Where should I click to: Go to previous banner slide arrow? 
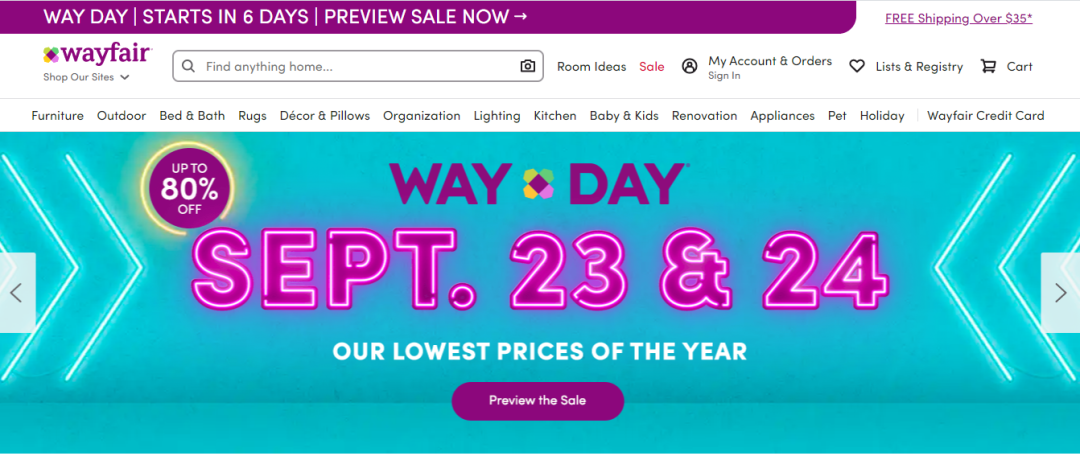tap(16, 292)
